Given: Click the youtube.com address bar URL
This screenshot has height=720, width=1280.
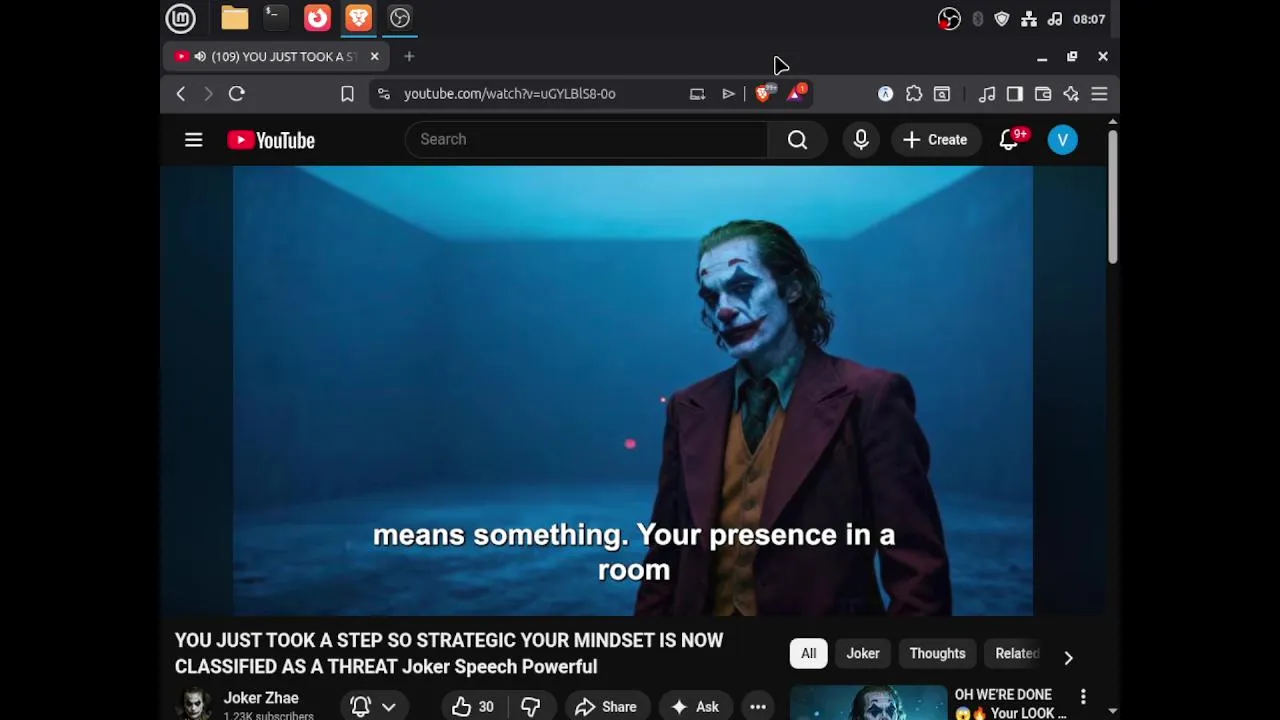Looking at the screenshot, I should (x=510, y=94).
